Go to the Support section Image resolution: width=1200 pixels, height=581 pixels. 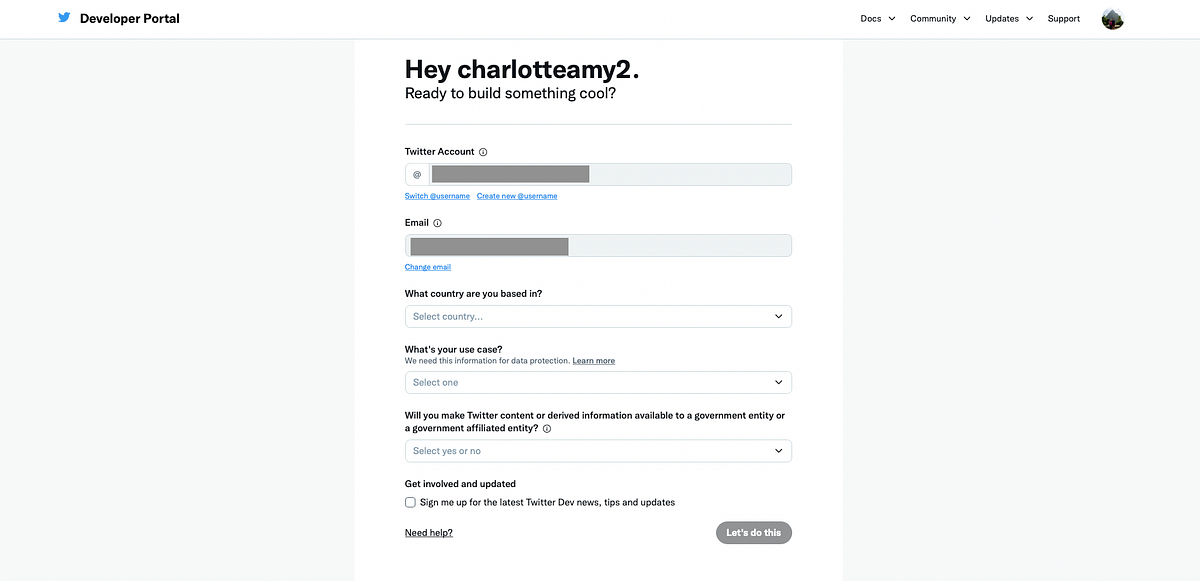click(x=1063, y=18)
